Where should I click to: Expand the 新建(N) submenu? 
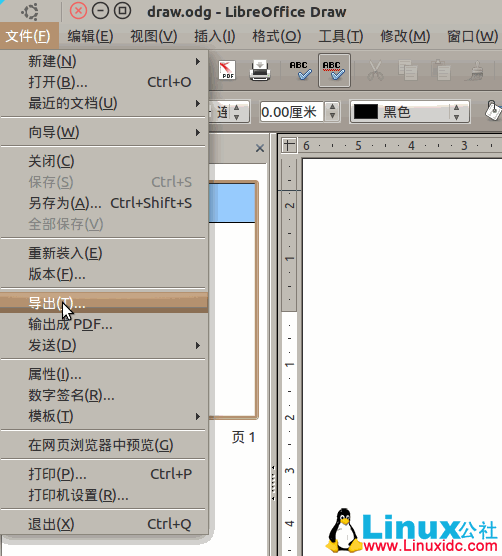point(104,61)
